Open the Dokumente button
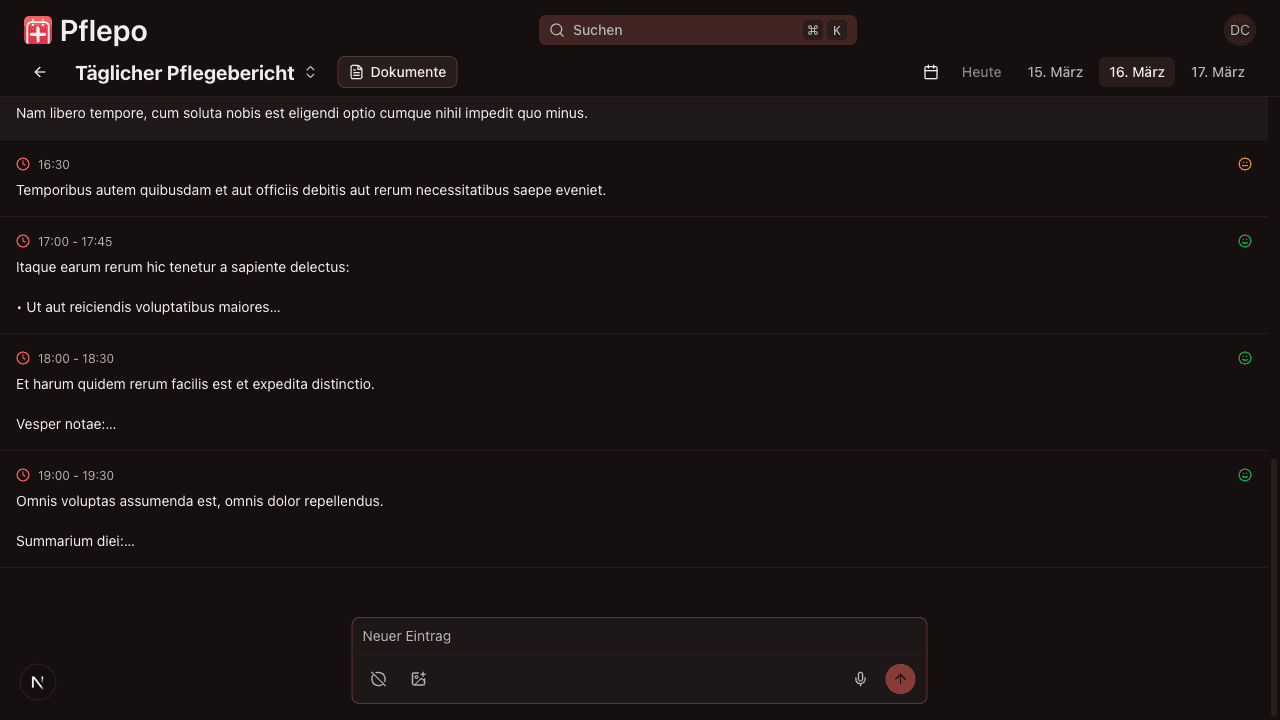This screenshot has height=720, width=1280. pyautogui.click(x=397, y=72)
